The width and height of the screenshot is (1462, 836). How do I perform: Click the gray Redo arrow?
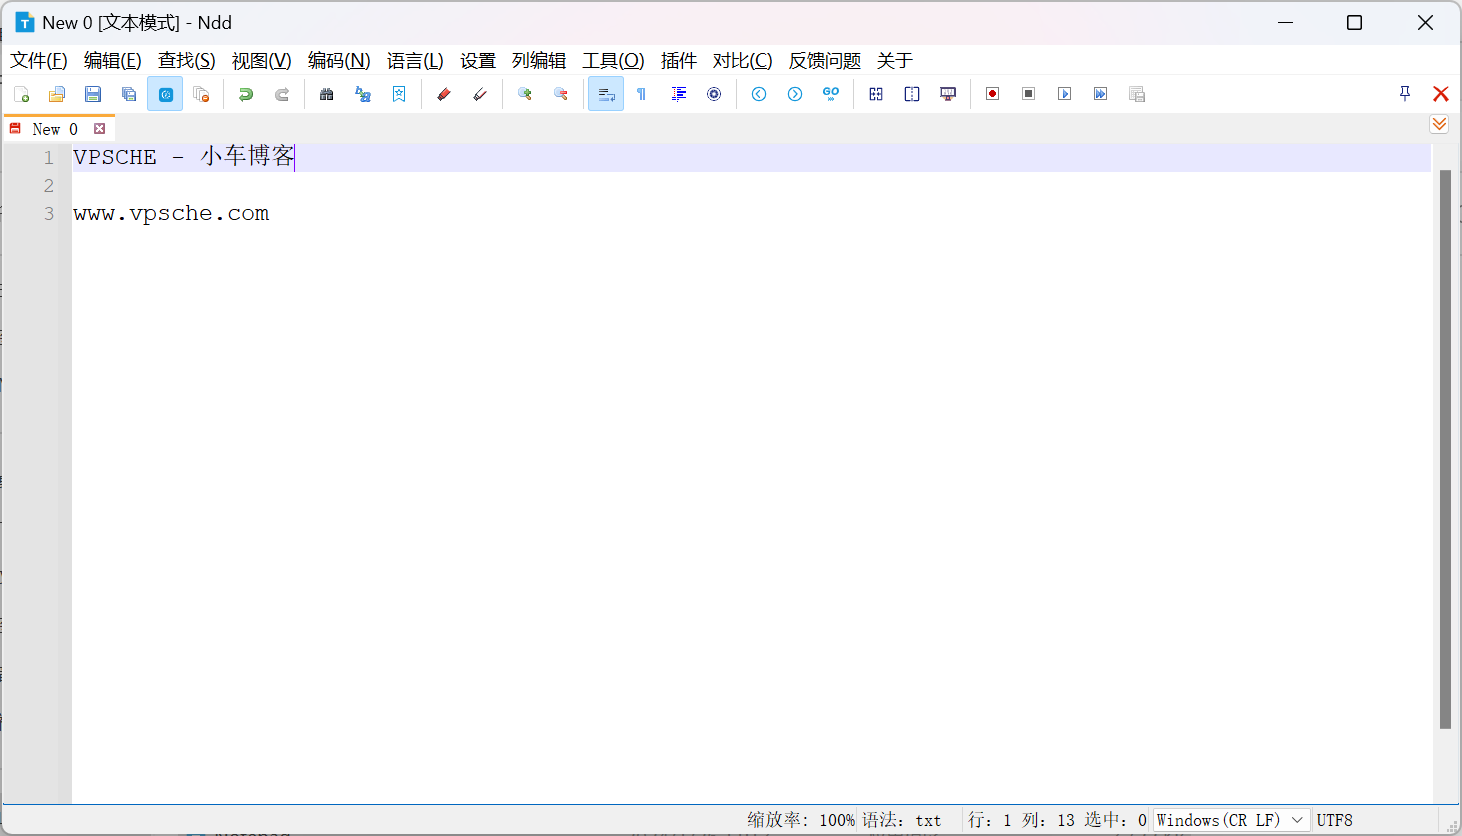(x=282, y=94)
